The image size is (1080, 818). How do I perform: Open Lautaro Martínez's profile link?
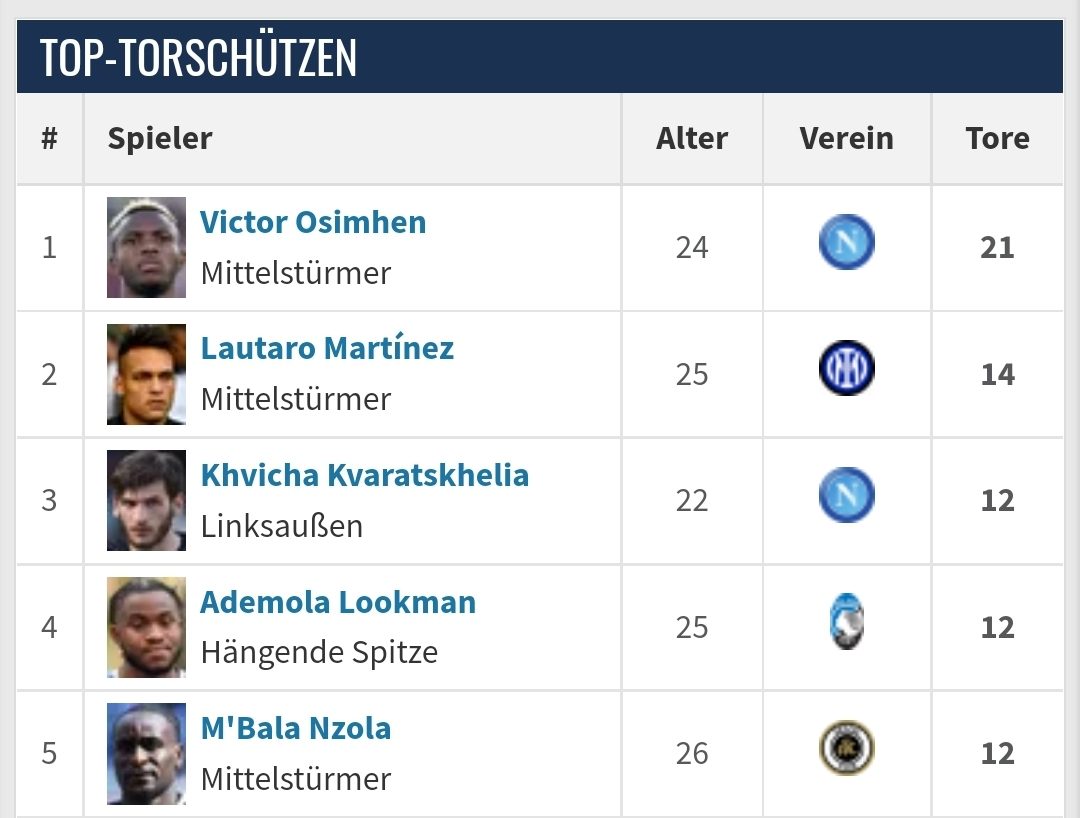tap(327, 348)
